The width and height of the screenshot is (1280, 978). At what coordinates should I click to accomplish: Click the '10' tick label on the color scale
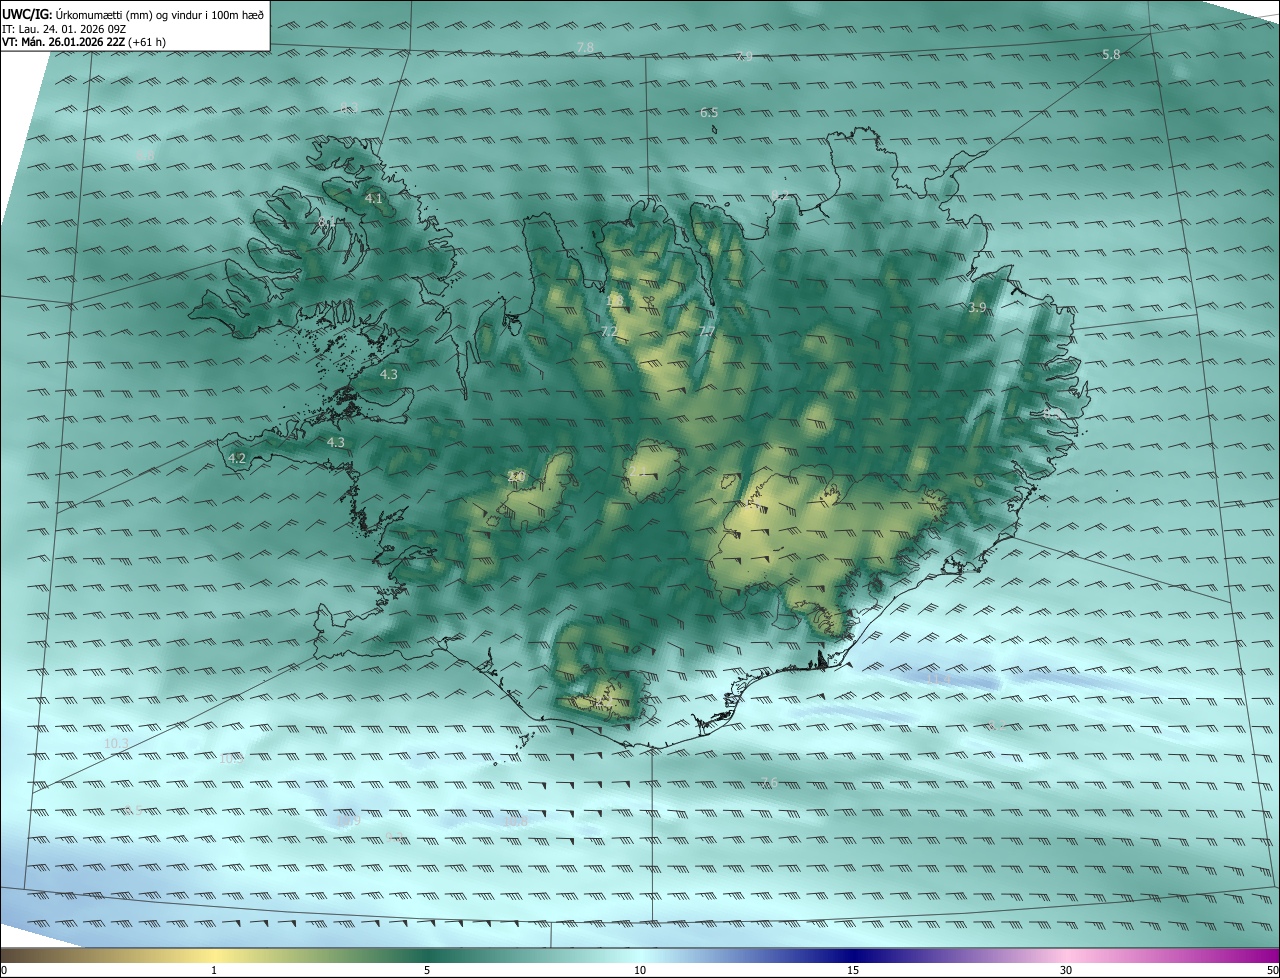[640, 970]
